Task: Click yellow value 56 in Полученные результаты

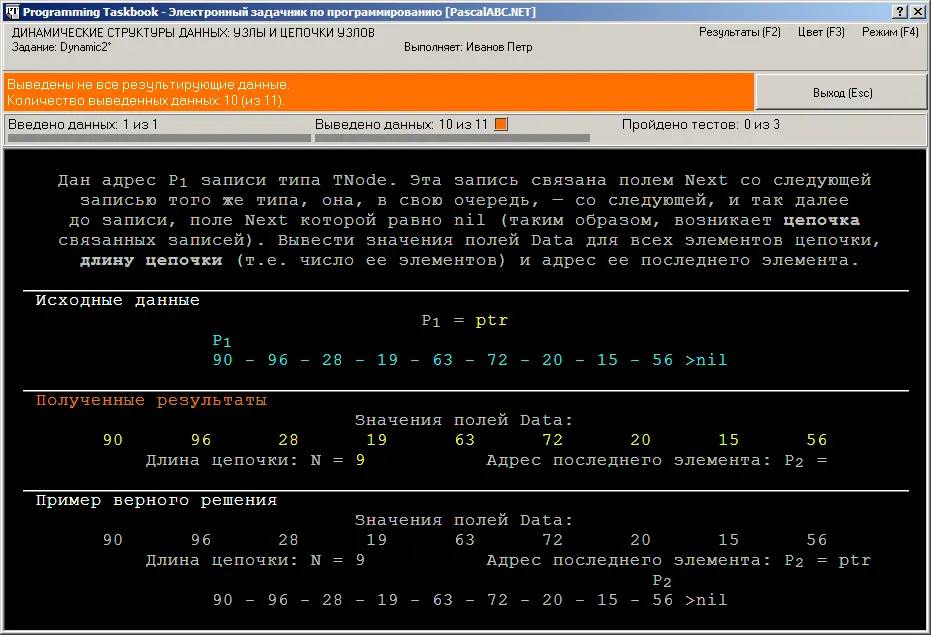Action: (816, 440)
